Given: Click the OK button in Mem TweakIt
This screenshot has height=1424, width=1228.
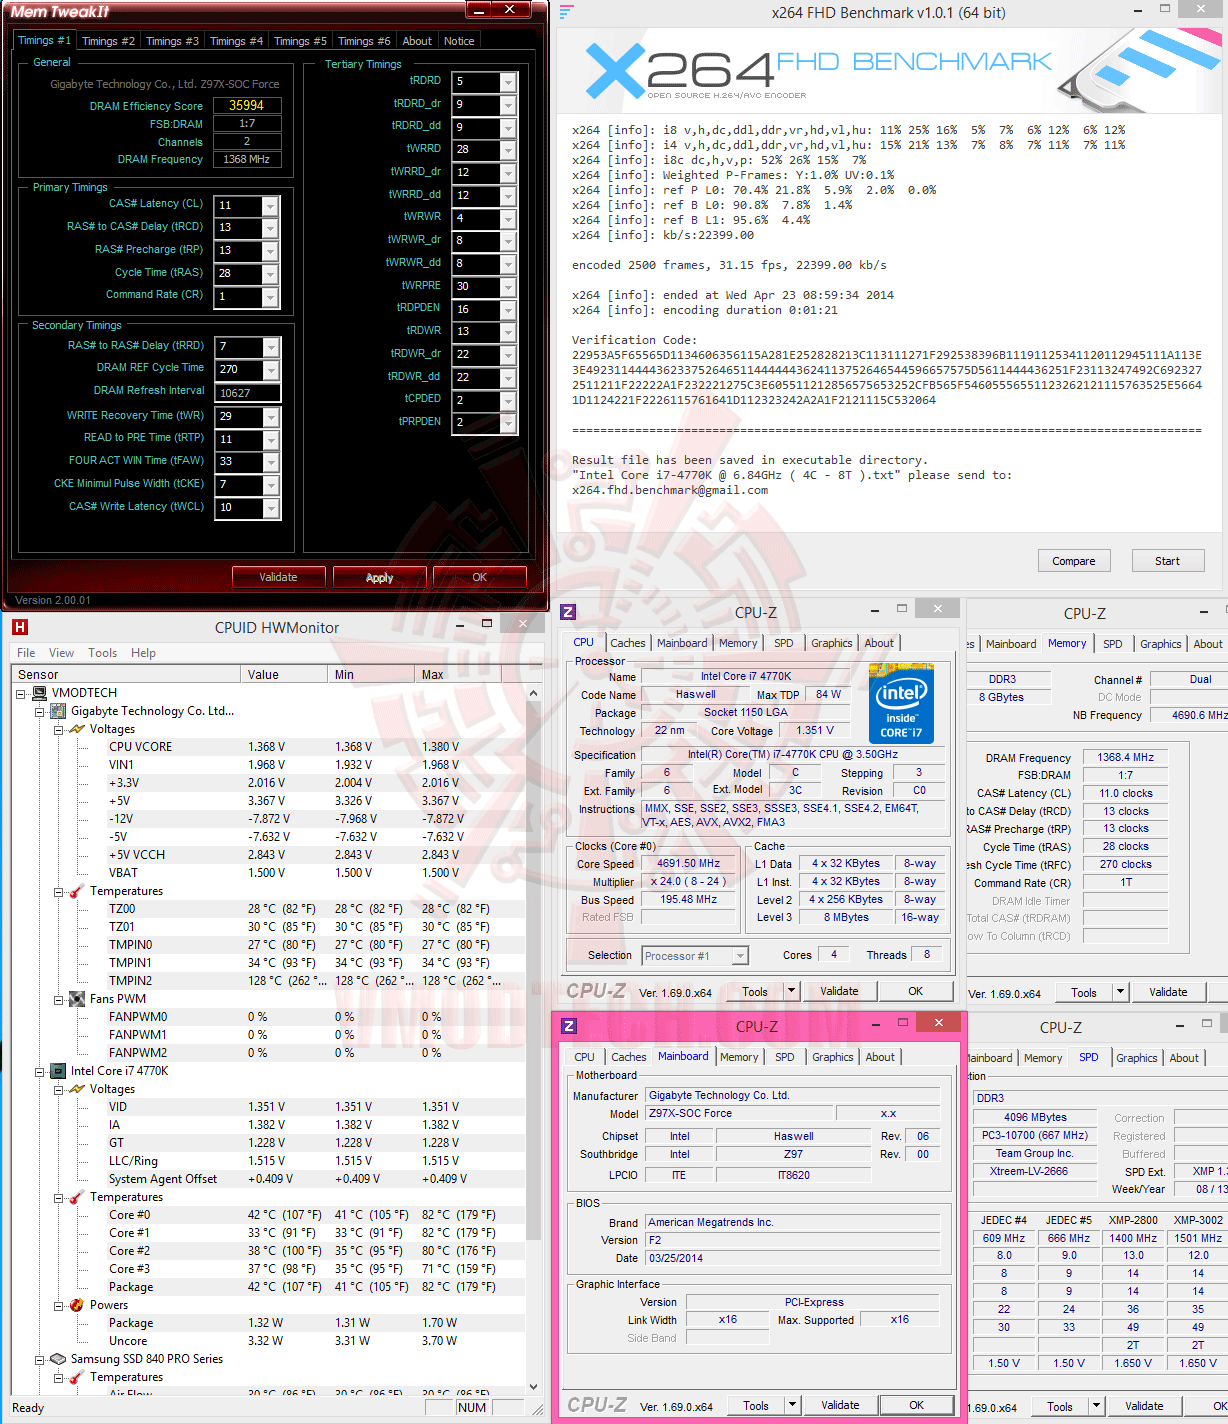Looking at the screenshot, I should [x=480, y=577].
